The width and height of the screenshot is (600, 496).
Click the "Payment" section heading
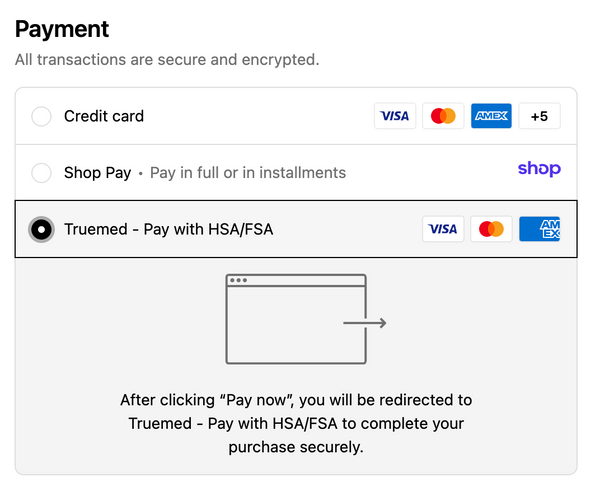pos(62,29)
